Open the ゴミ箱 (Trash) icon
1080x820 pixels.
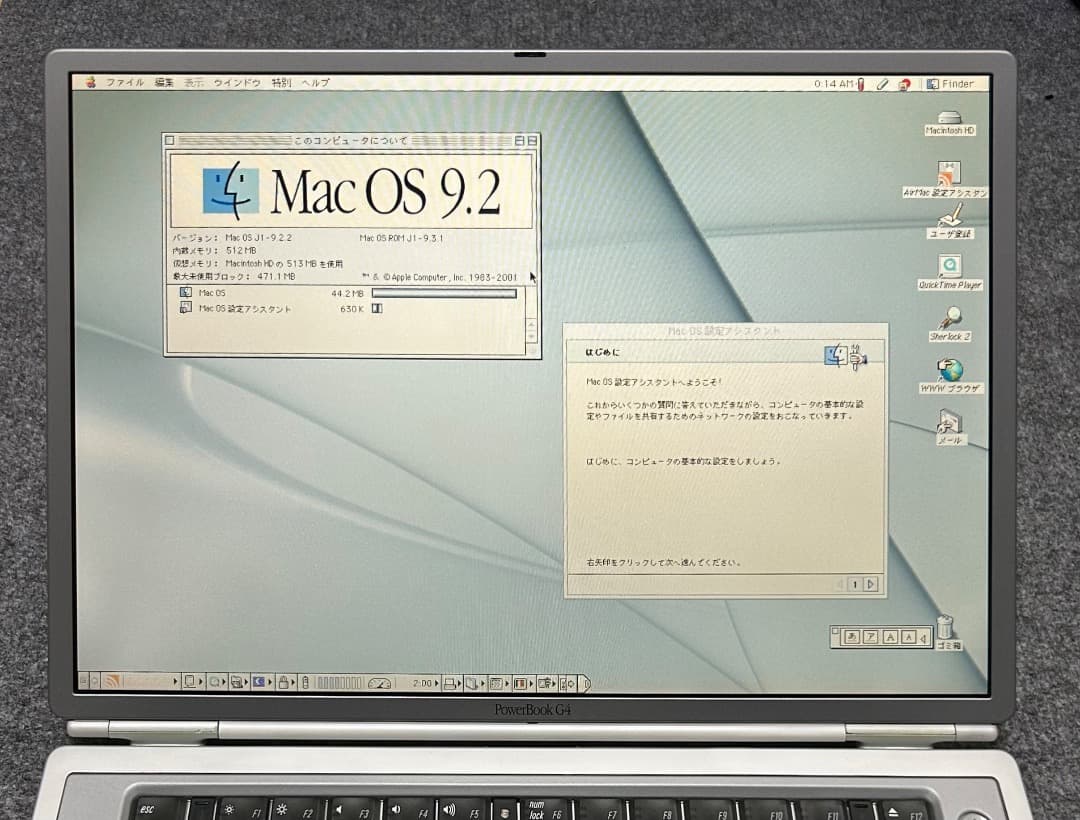[947, 630]
